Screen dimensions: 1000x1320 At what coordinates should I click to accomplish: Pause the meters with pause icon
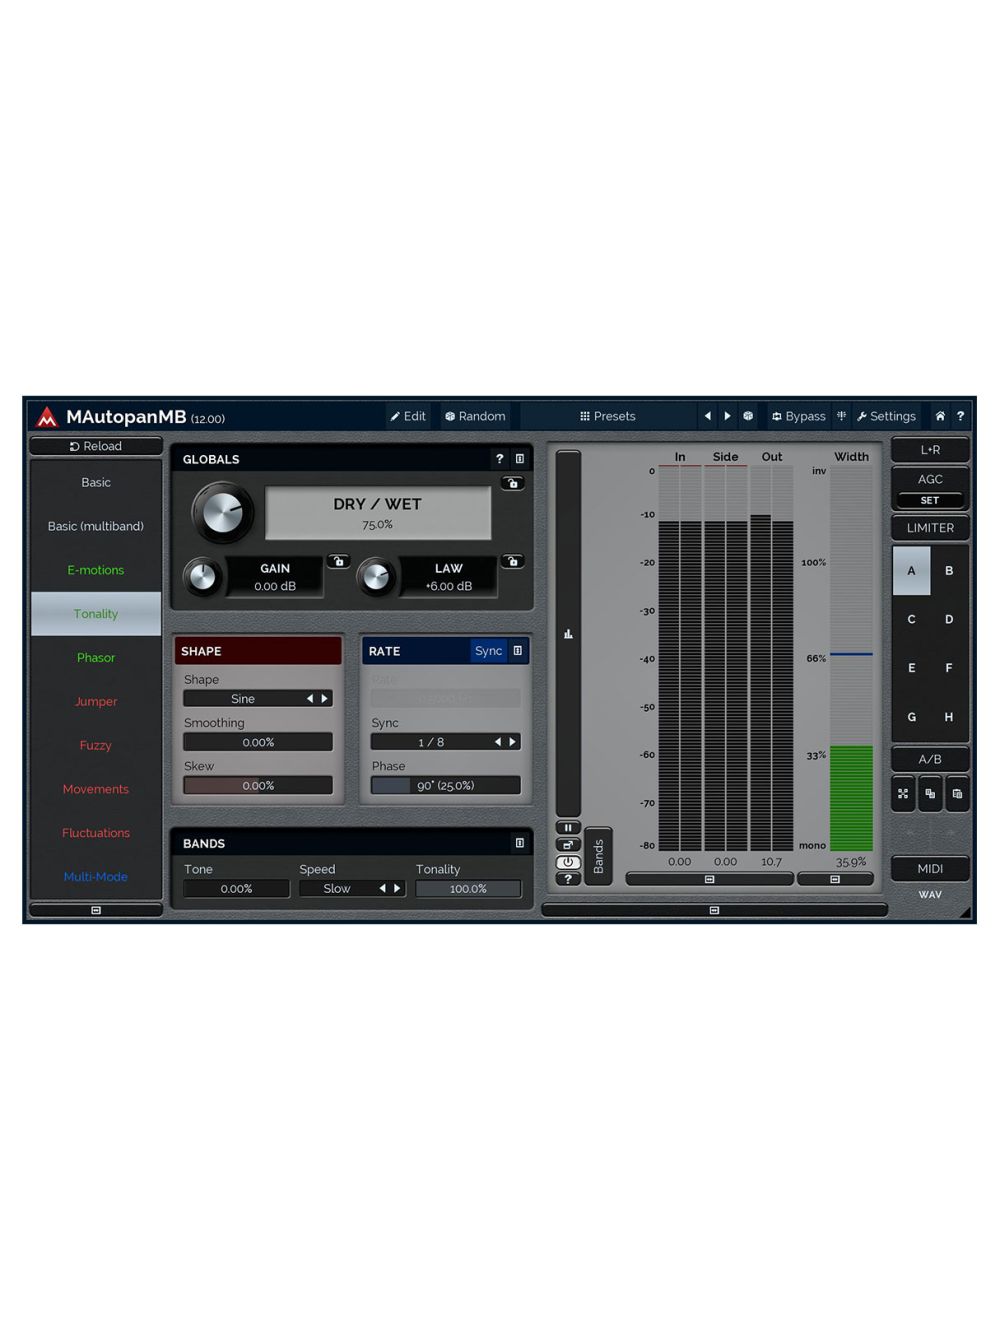pos(568,828)
